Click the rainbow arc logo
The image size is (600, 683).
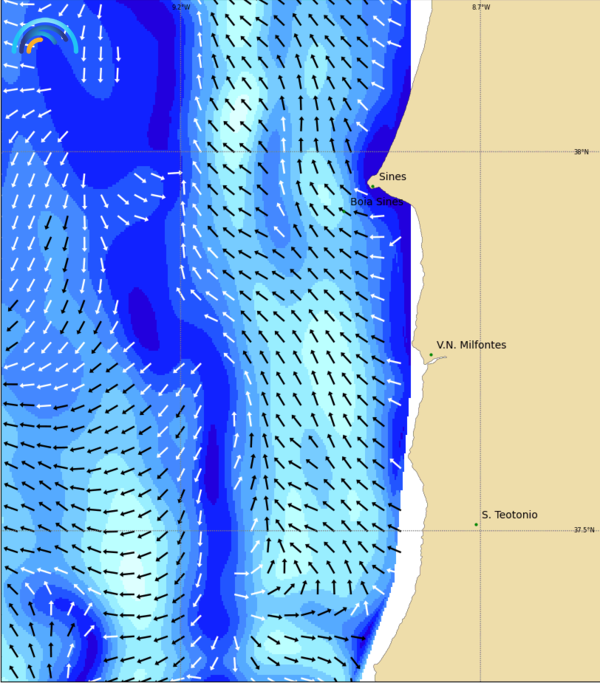pyautogui.click(x=44, y=36)
